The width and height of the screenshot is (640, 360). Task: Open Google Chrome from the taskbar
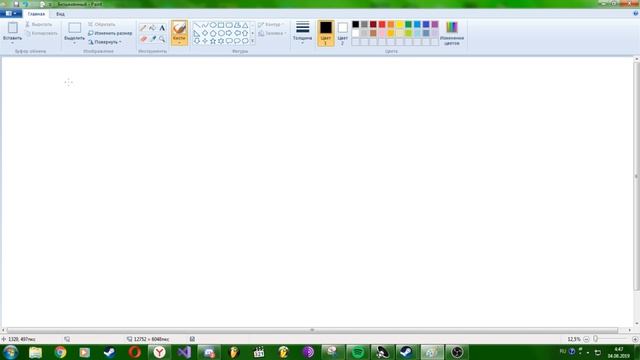pos(60,352)
